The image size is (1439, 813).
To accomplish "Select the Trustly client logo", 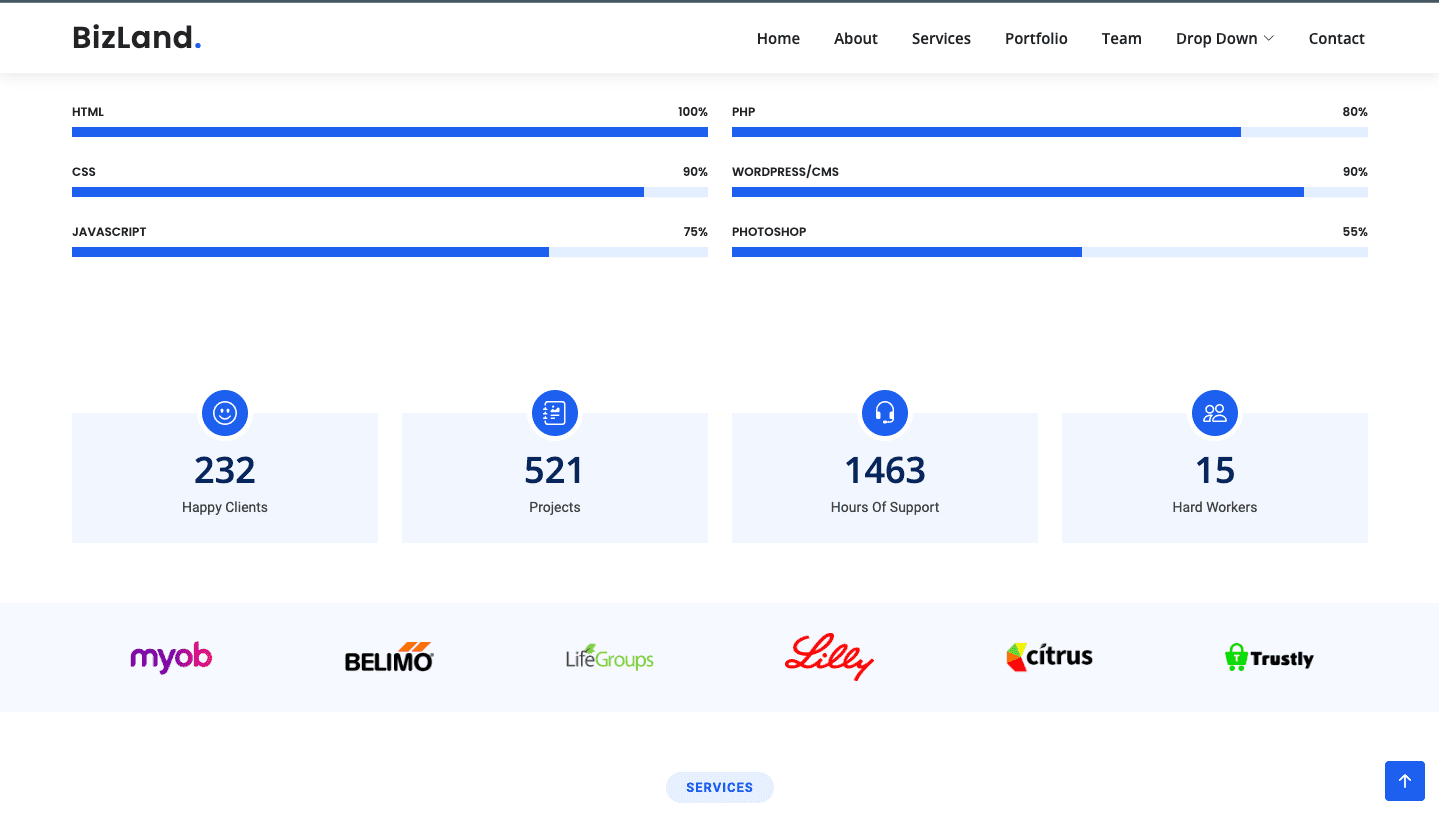I will [x=1269, y=658].
